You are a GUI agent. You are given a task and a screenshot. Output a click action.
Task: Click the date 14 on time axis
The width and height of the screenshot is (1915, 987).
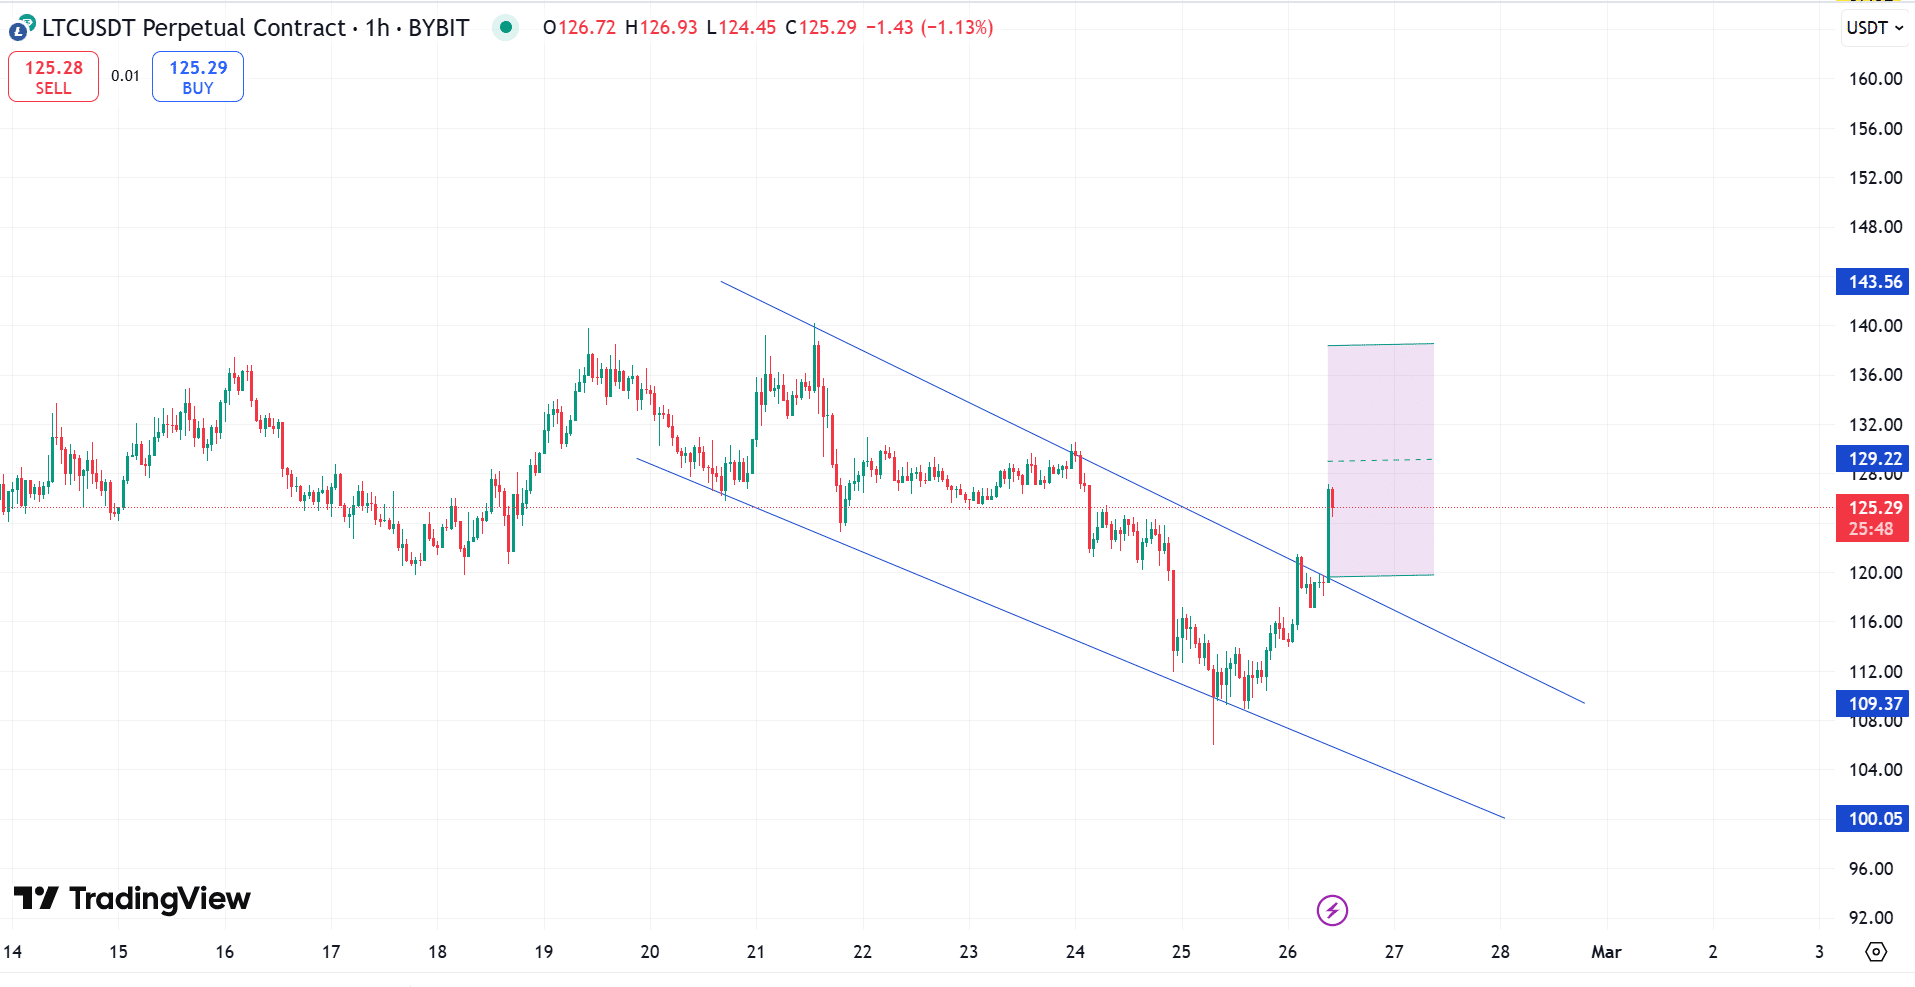point(13,952)
